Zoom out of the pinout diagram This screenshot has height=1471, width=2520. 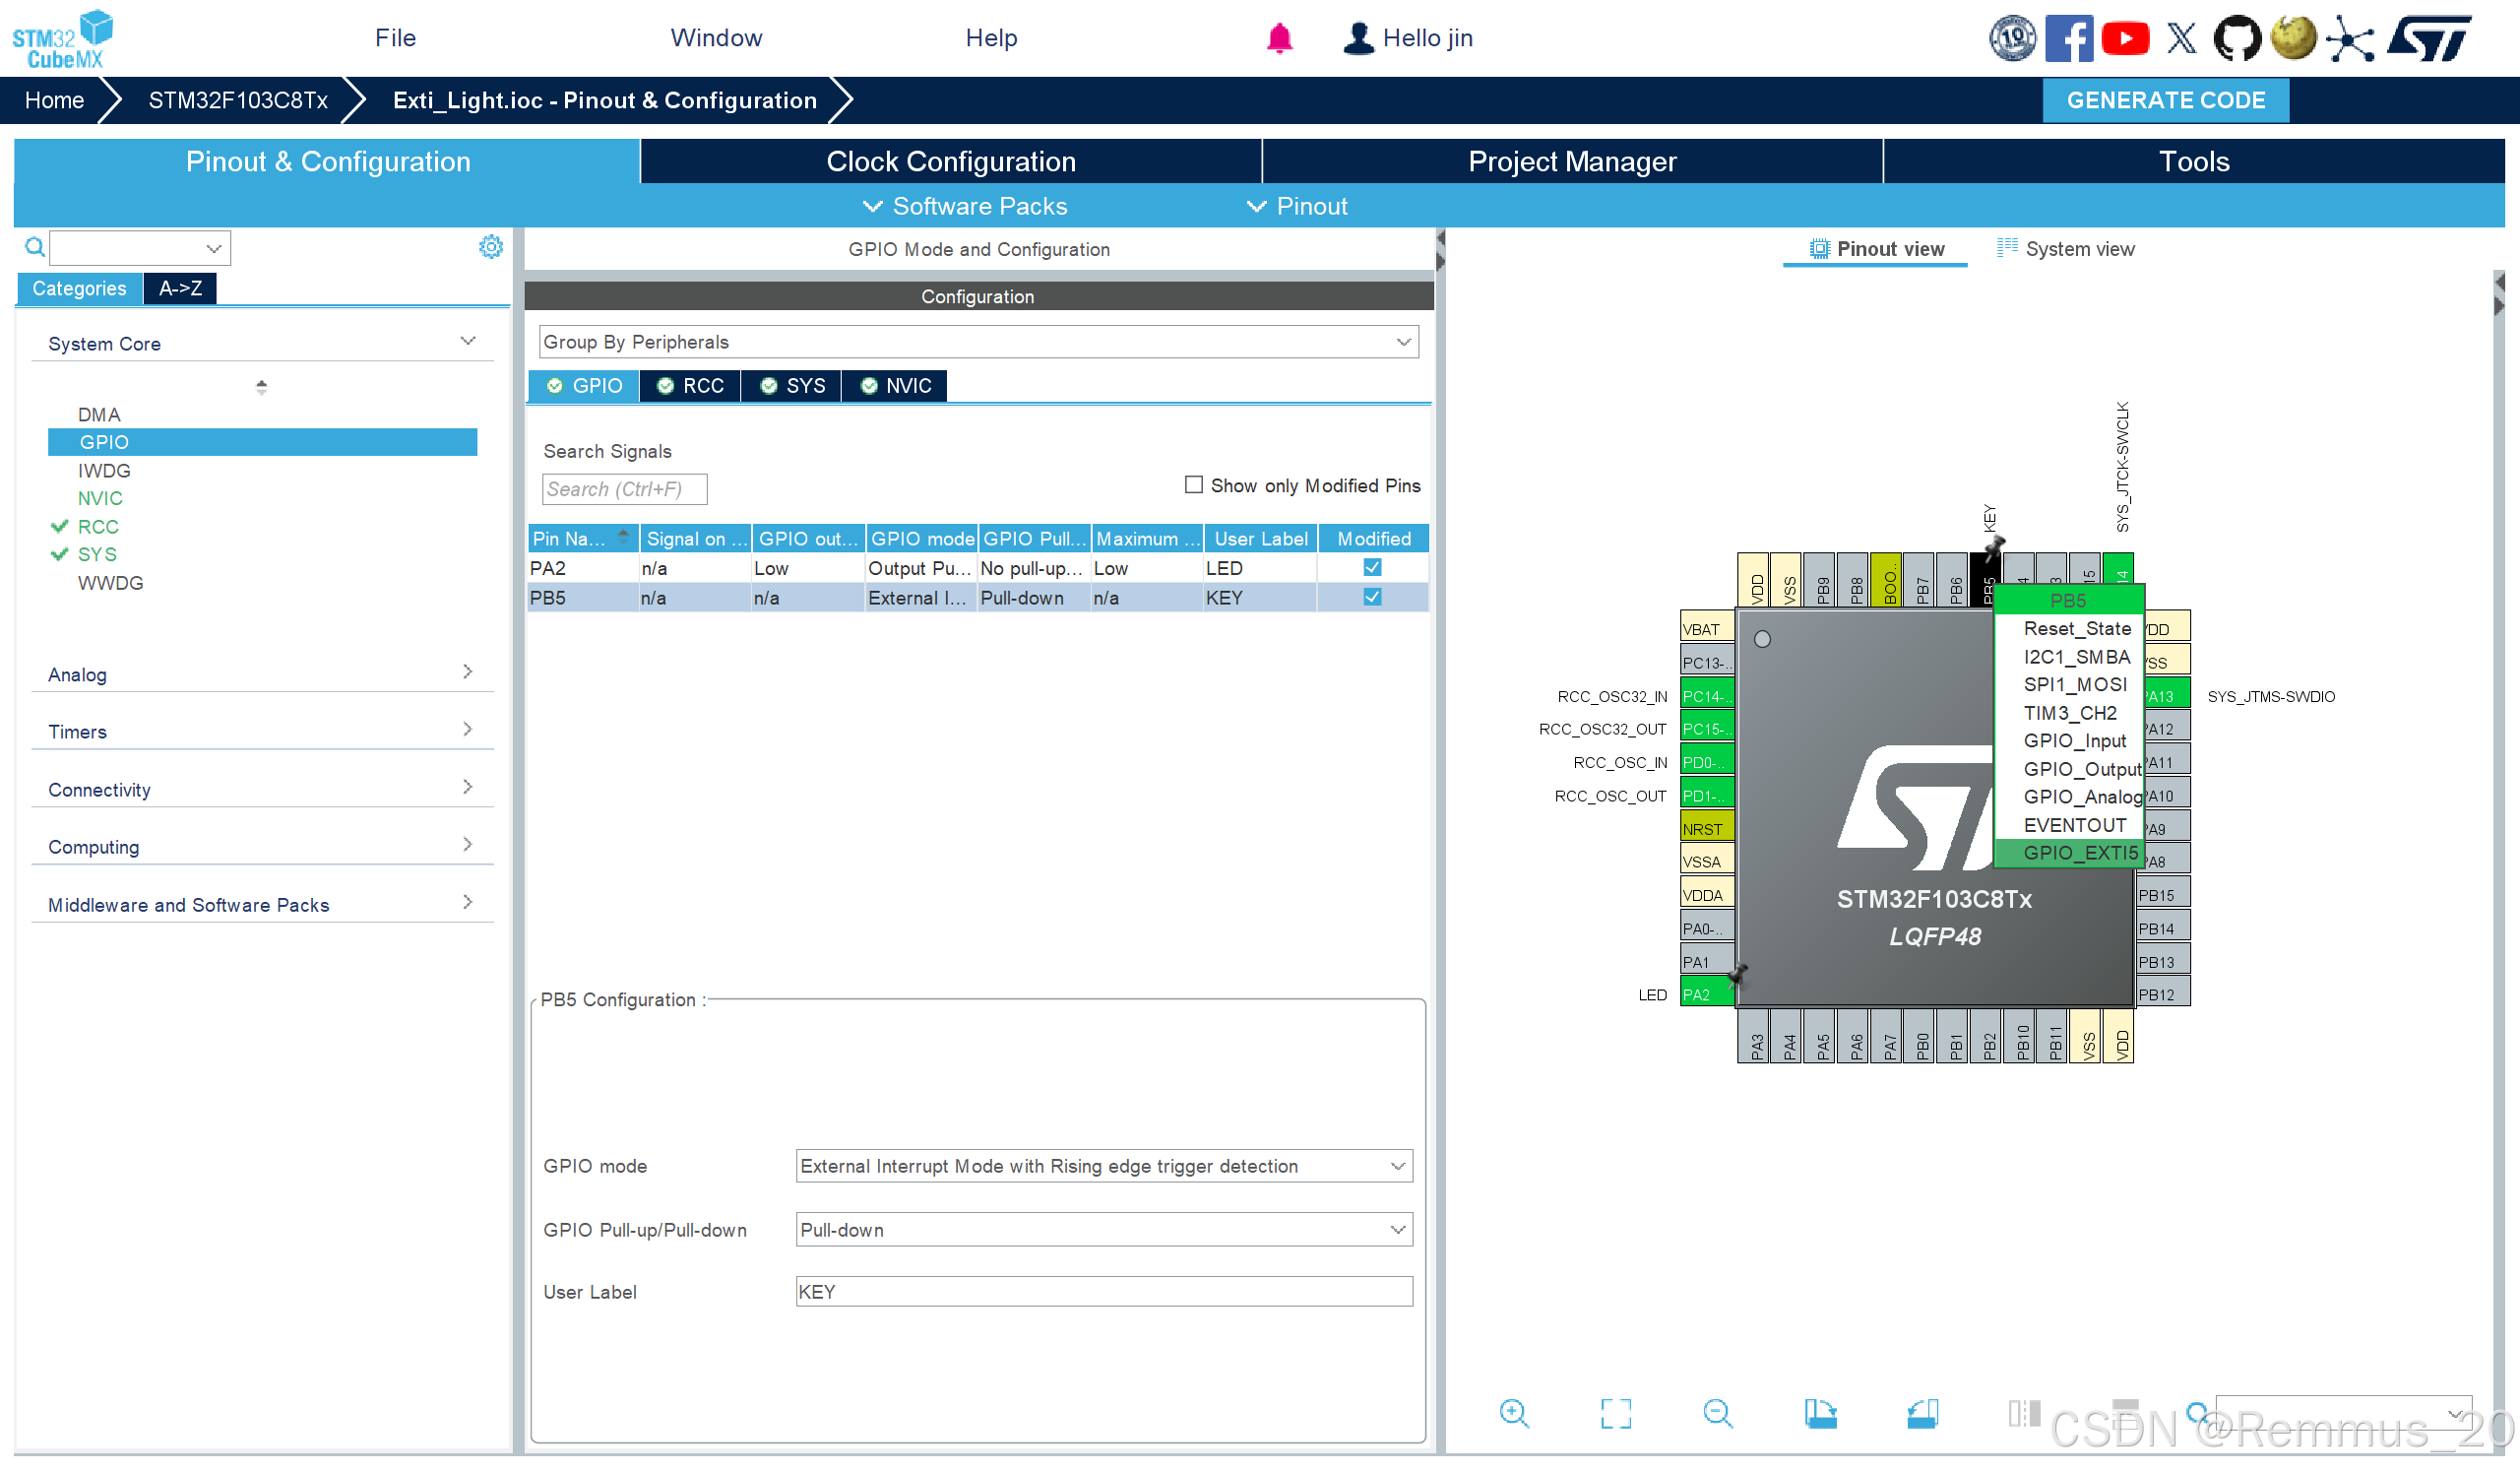pos(1718,1413)
